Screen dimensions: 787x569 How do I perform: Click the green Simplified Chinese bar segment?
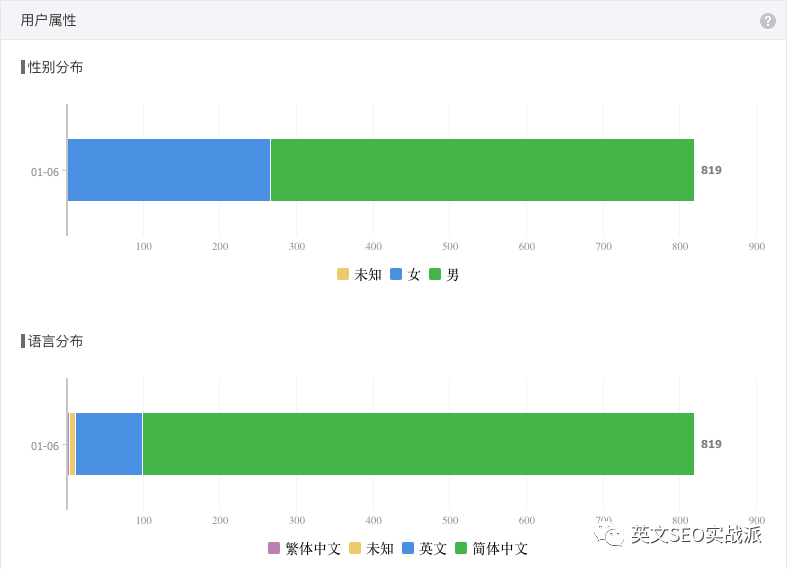tap(419, 444)
